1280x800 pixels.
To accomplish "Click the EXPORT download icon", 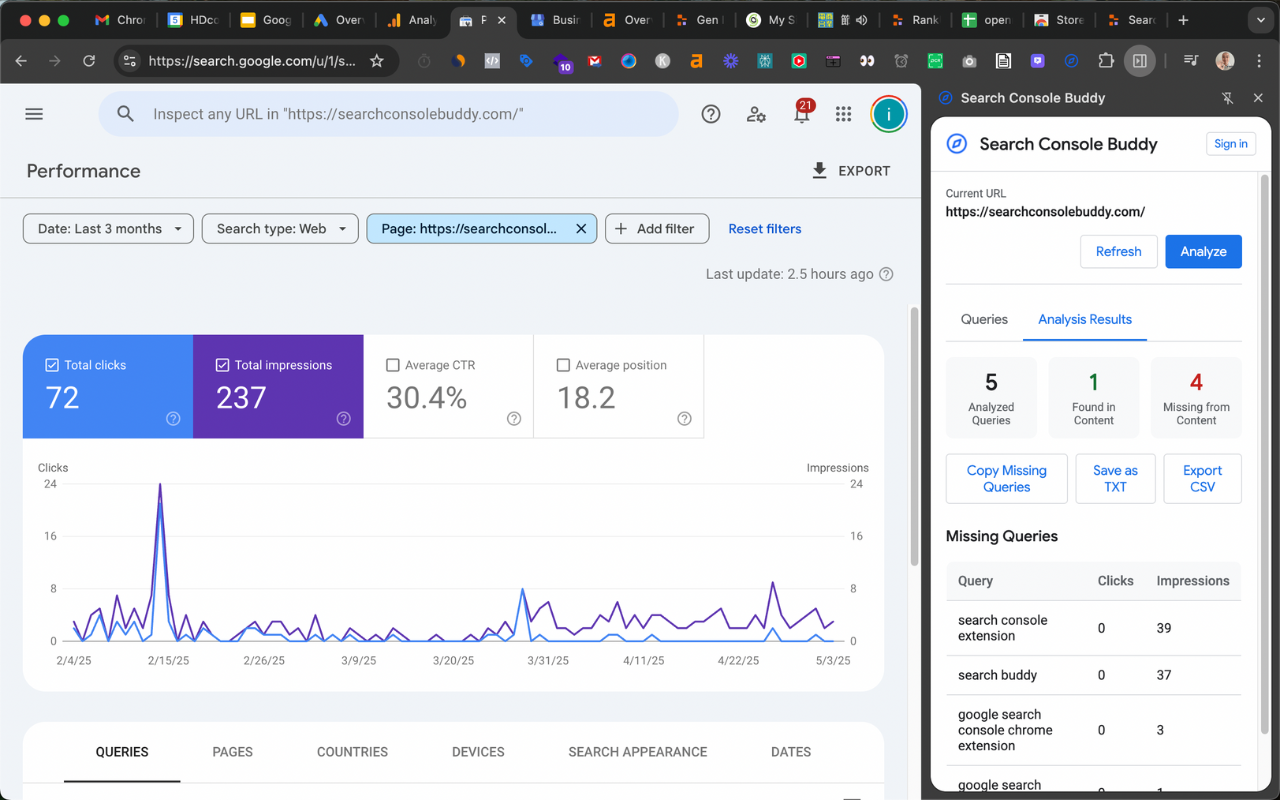I will point(820,170).
